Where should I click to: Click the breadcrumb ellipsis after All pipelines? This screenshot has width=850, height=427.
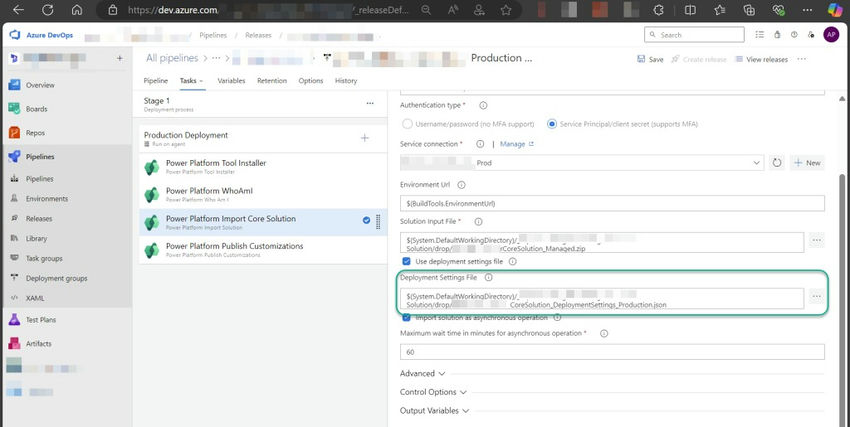tap(216, 58)
